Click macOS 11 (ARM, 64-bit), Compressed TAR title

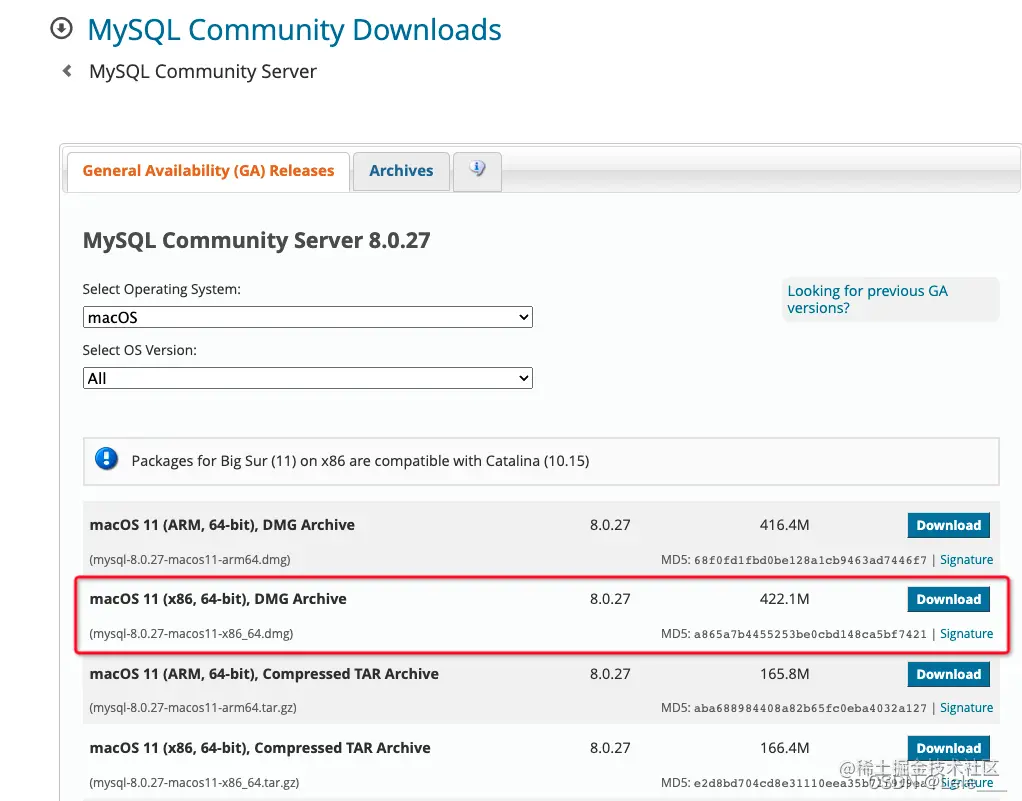pyautogui.click(x=264, y=674)
